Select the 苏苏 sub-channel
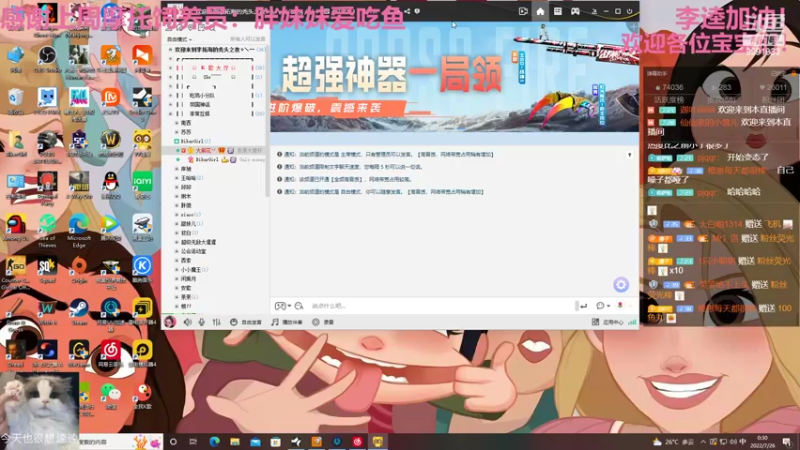This screenshot has width=800, height=450. pyautogui.click(x=186, y=132)
